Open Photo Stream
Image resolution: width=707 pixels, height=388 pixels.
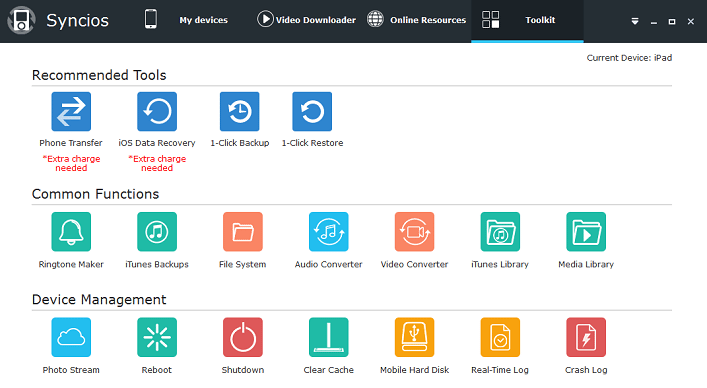click(x=71, y=337)
